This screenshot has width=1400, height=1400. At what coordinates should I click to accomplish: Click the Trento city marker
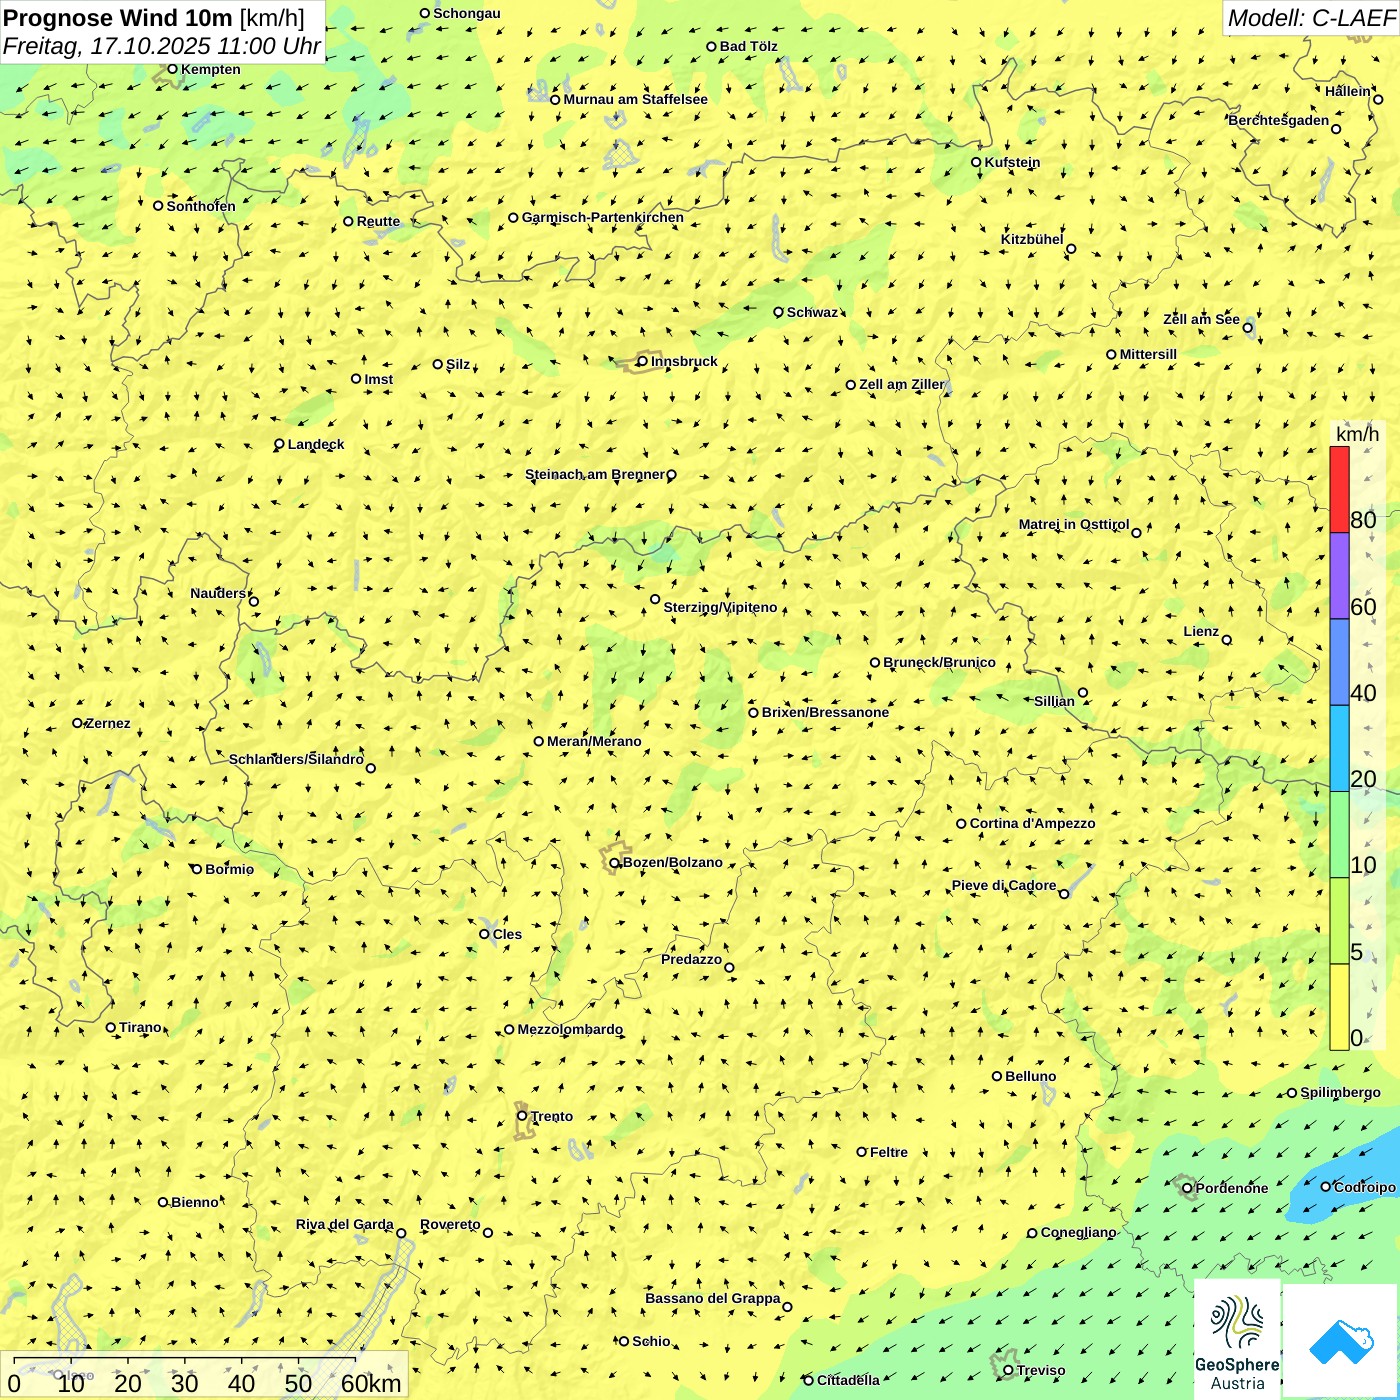521,1116
